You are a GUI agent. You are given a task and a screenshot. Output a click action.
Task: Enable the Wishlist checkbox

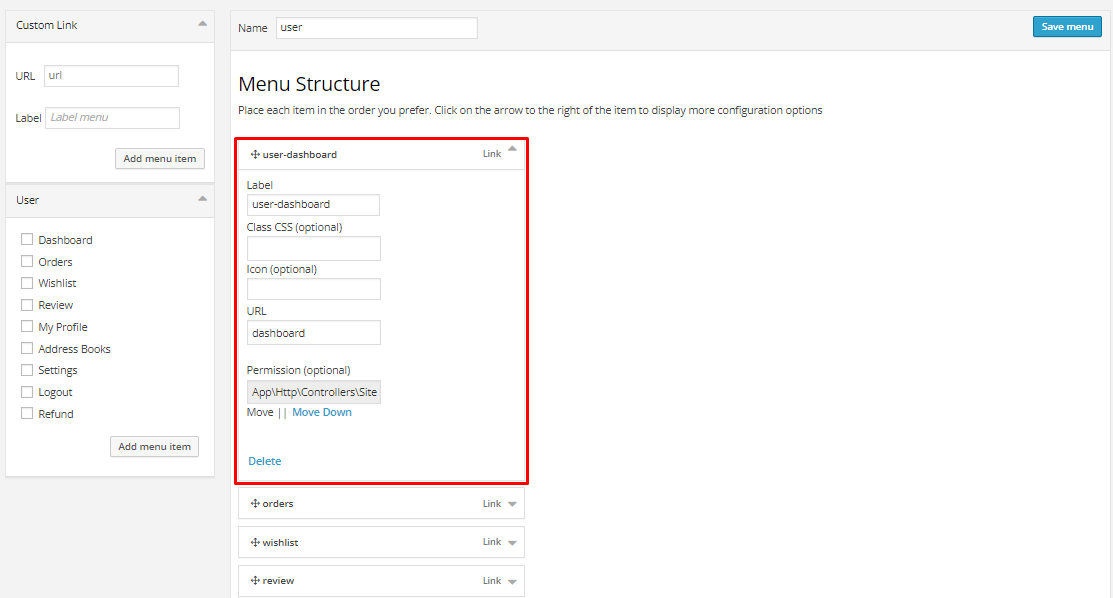click(x=27, y=283)
